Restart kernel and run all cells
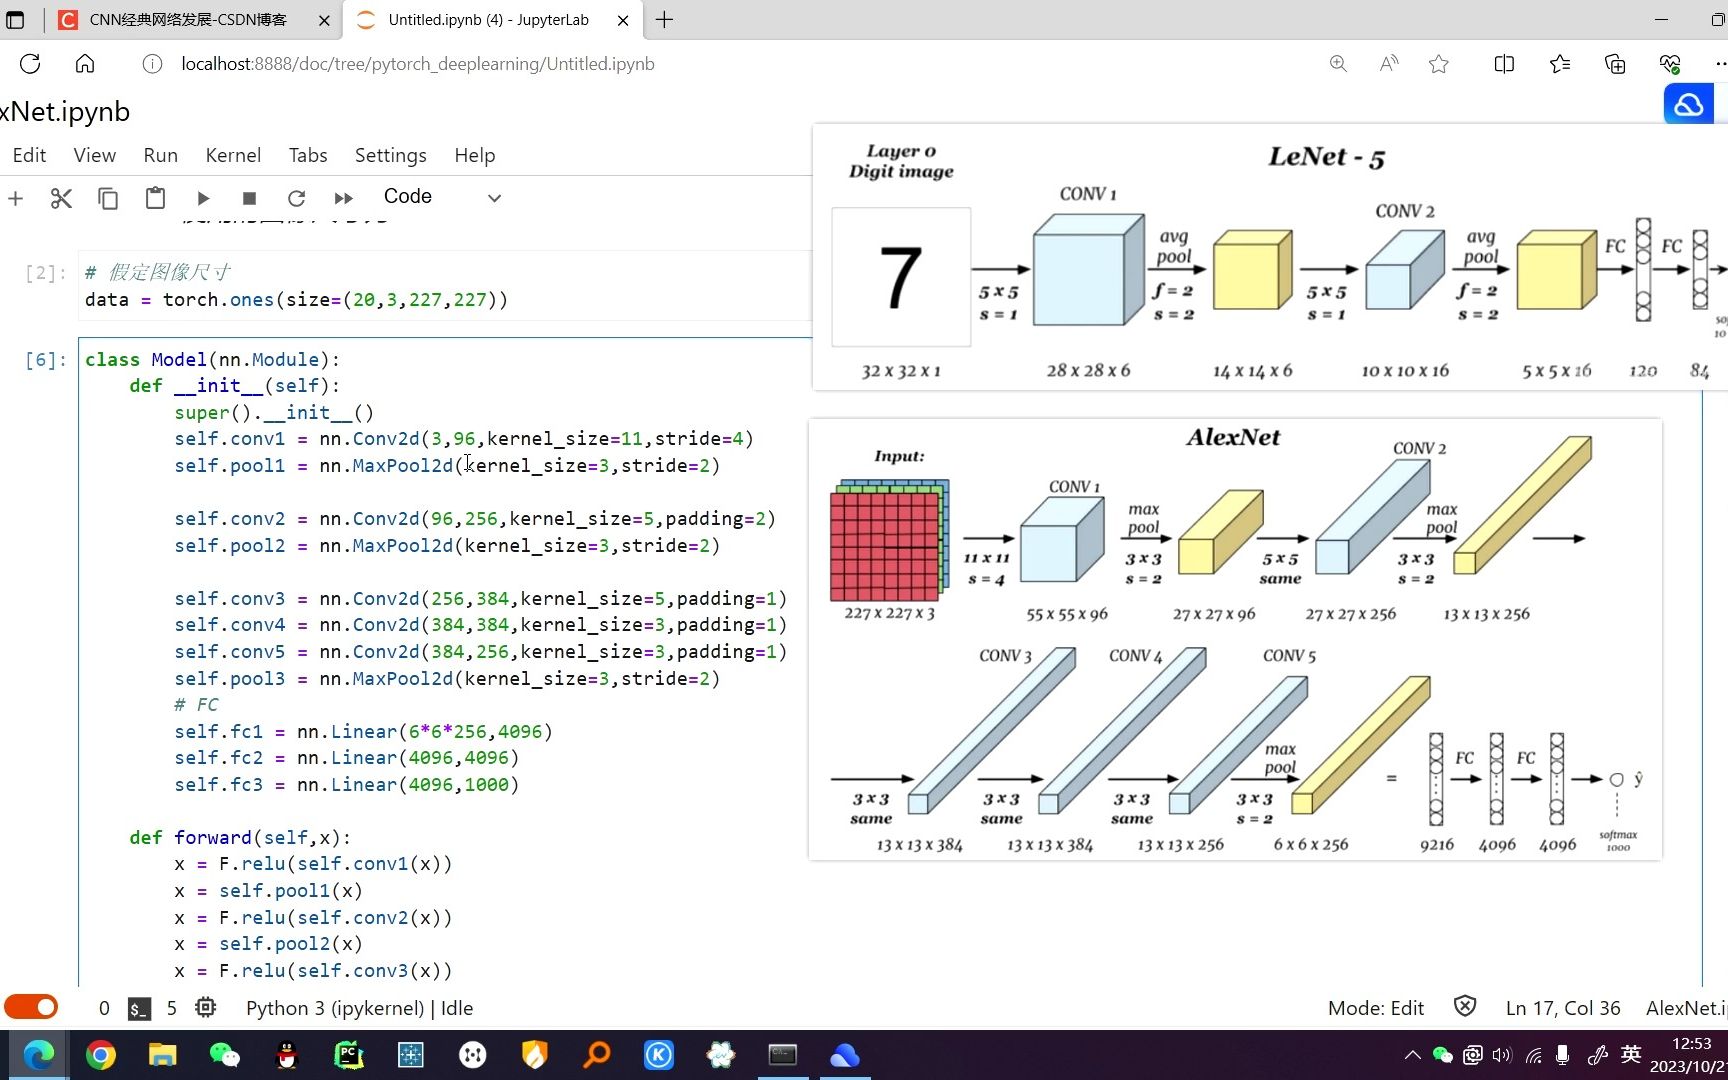Viewport: 1728px width, 1080px height. tap(344, 198)
